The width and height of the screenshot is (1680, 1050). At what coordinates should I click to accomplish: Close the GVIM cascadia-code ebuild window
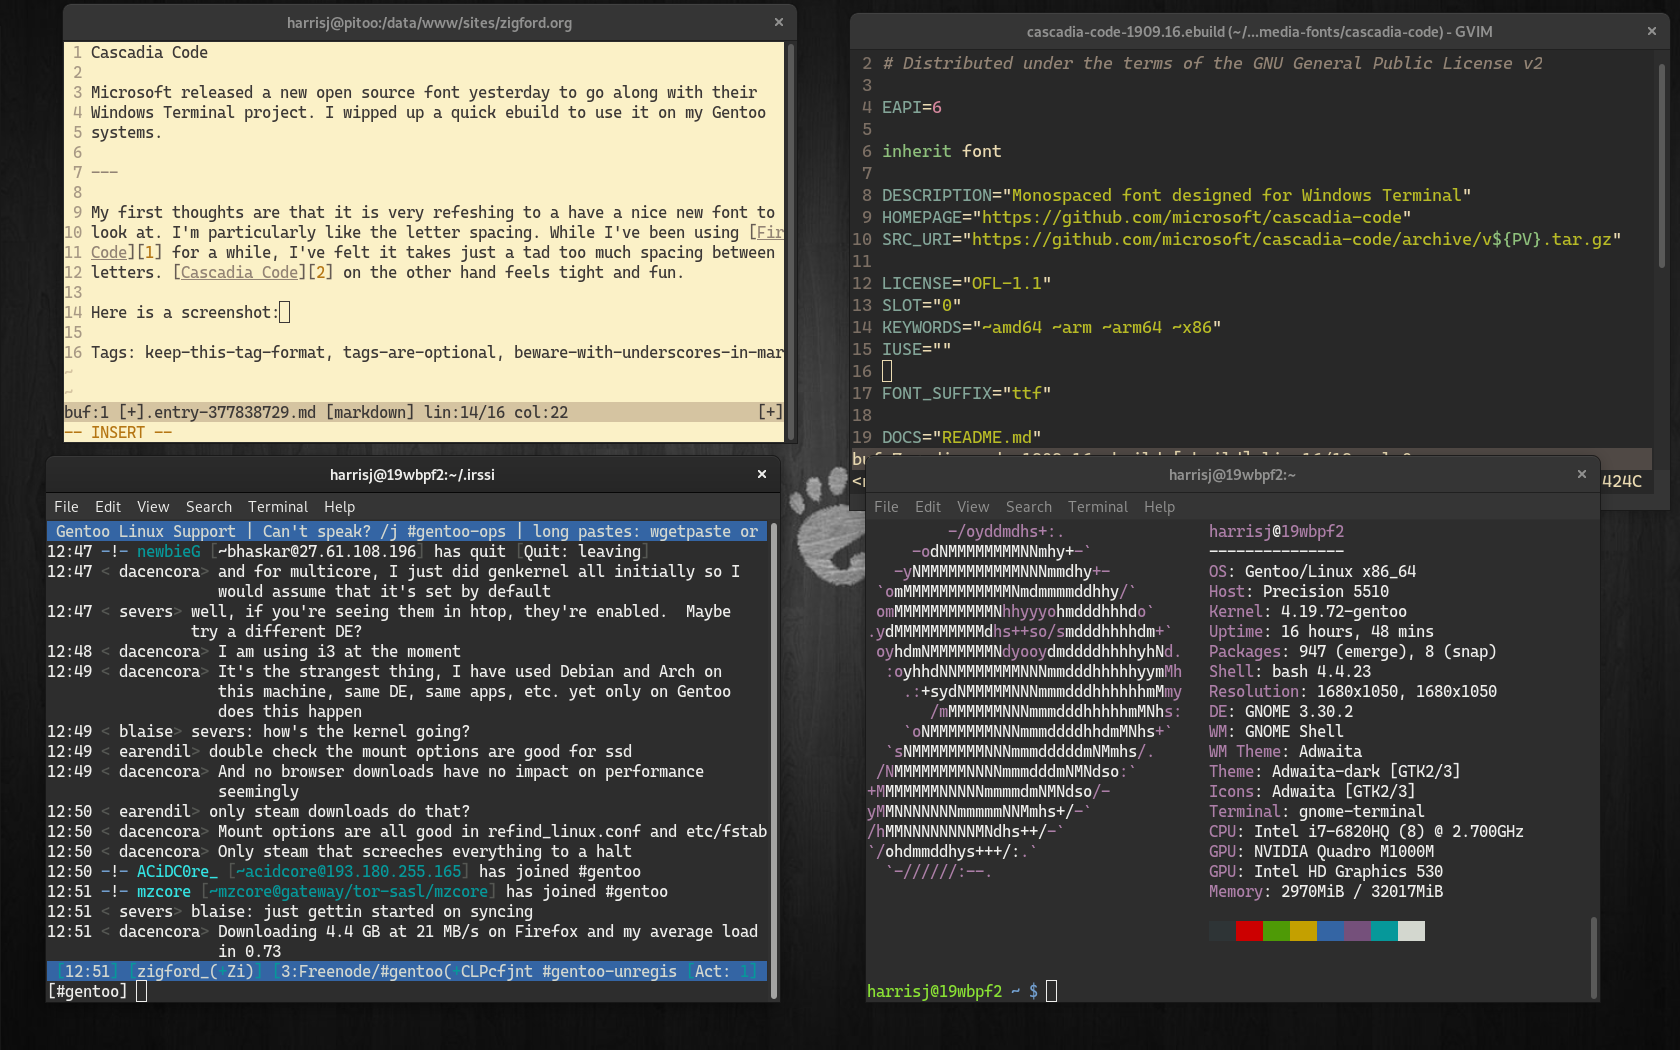1651,31
